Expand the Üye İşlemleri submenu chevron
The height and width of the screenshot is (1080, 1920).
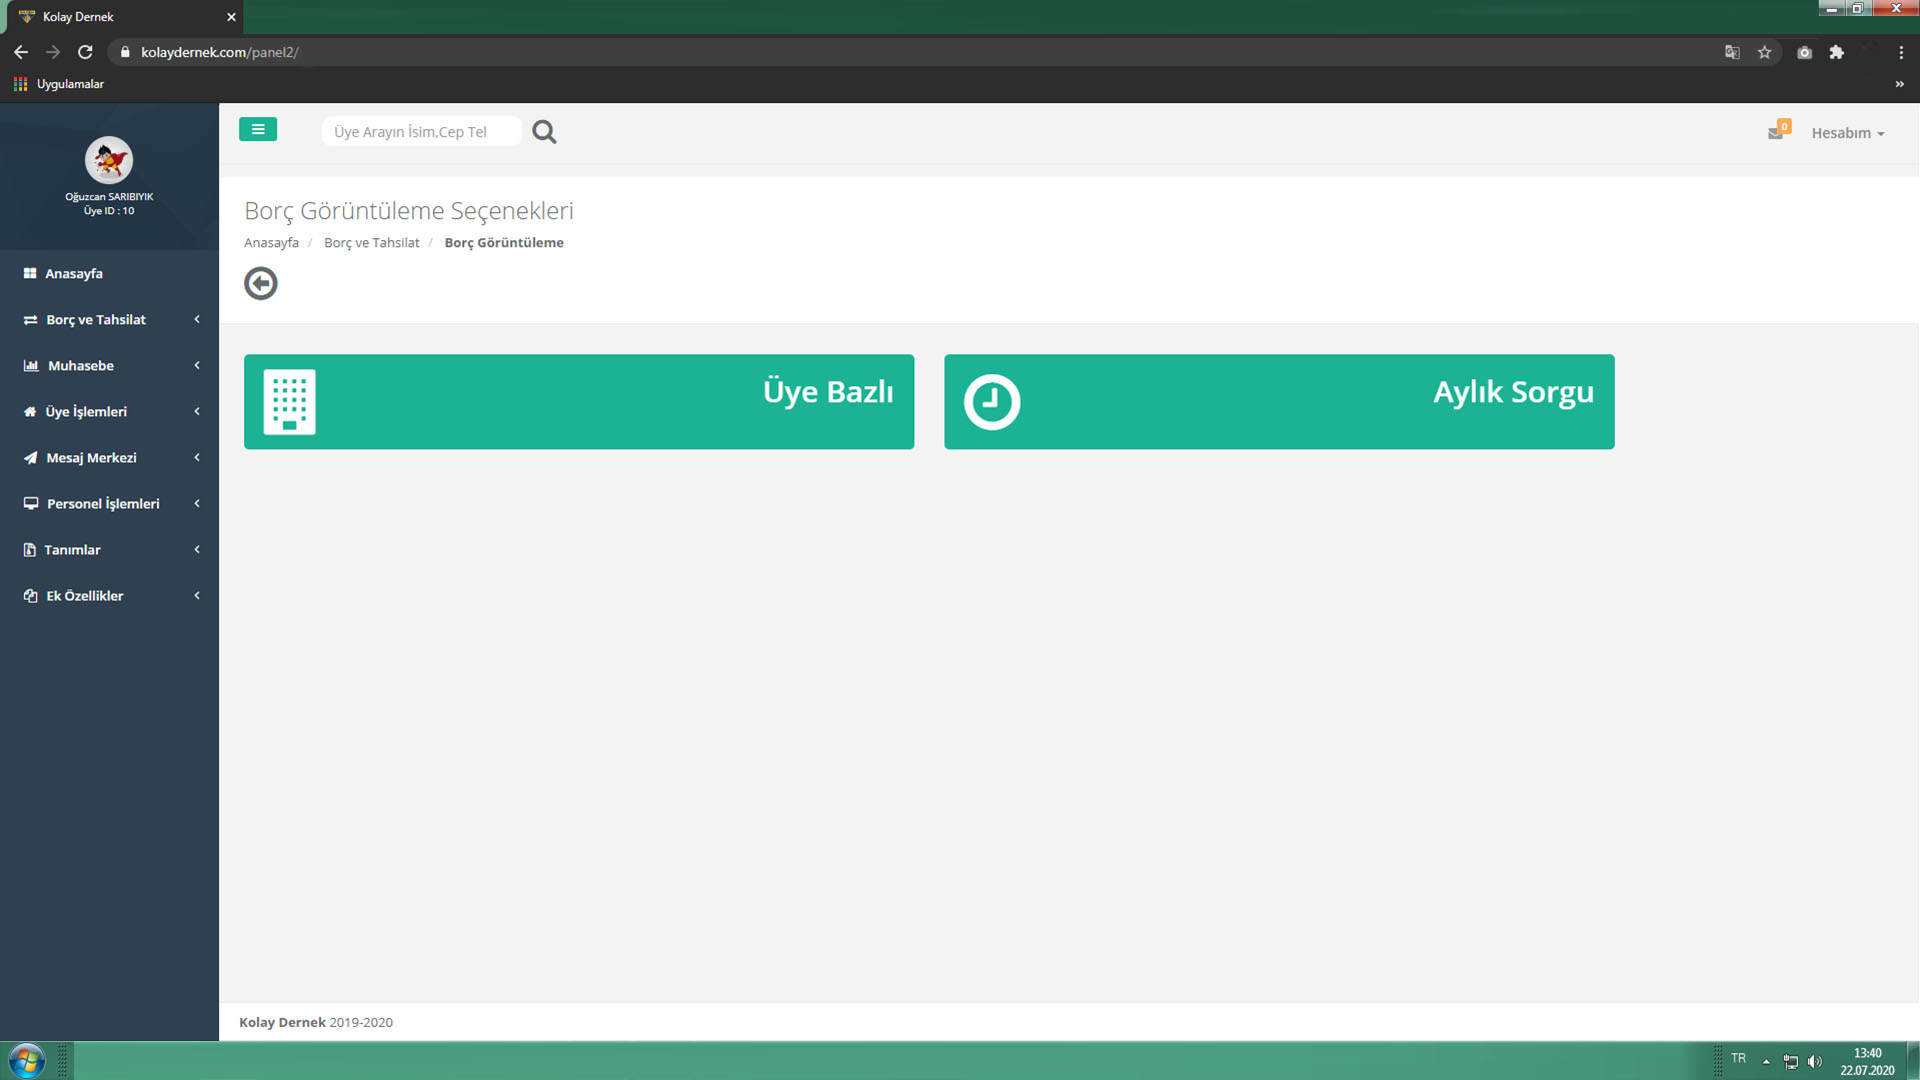[x=197, y=412]
